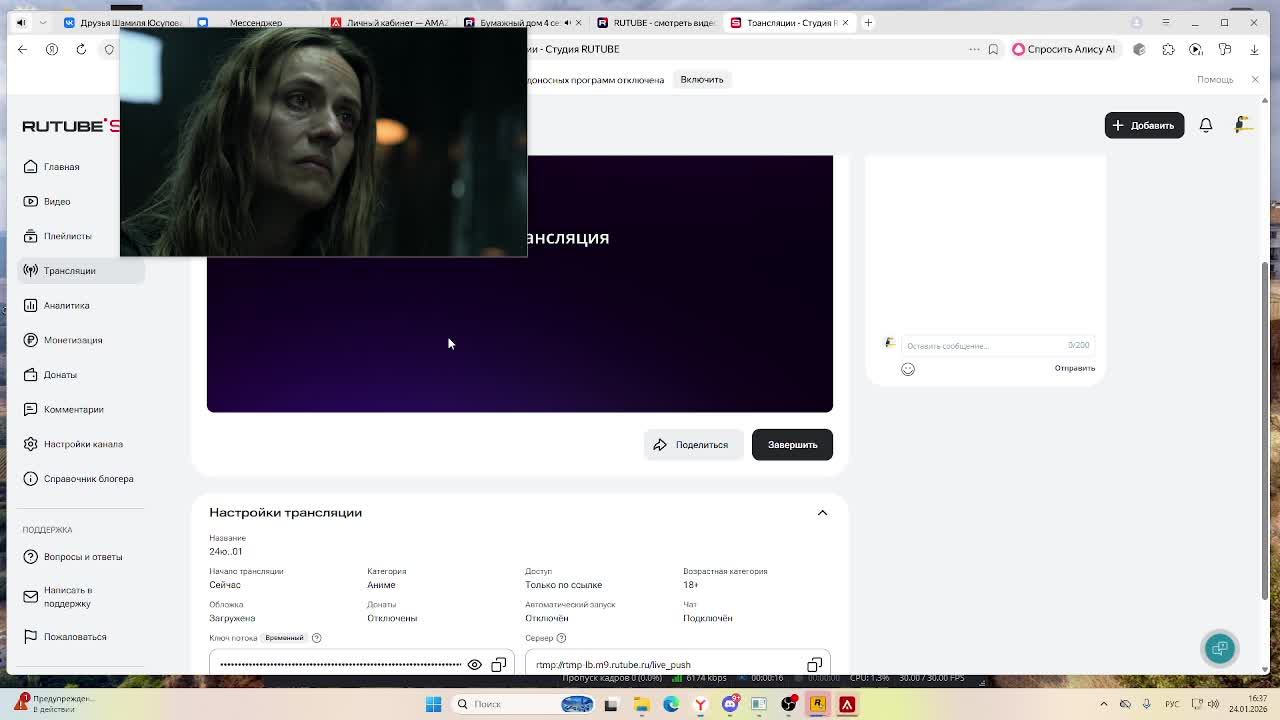Viewport: 1280px width, 720px height.
Task: Click the Донаты heart icon
Action: [31, 375]
